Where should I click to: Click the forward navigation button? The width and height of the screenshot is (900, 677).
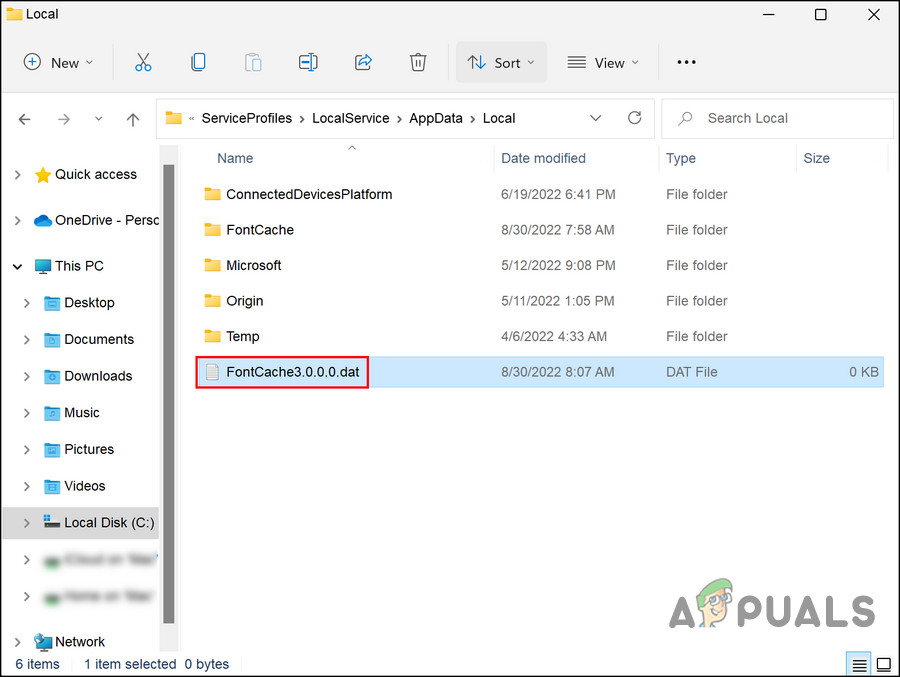point(64,118)
